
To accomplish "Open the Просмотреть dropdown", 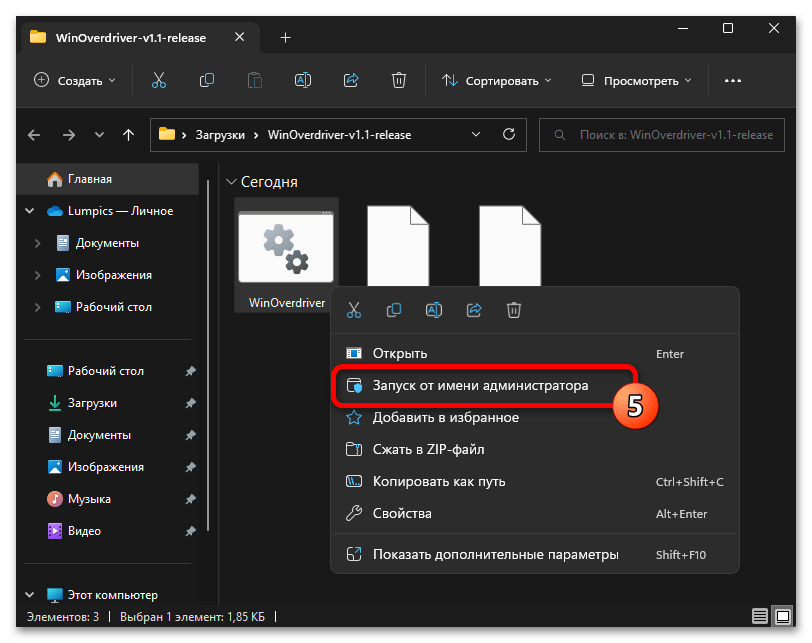I will pyautogui.click(x=636, y=81).
